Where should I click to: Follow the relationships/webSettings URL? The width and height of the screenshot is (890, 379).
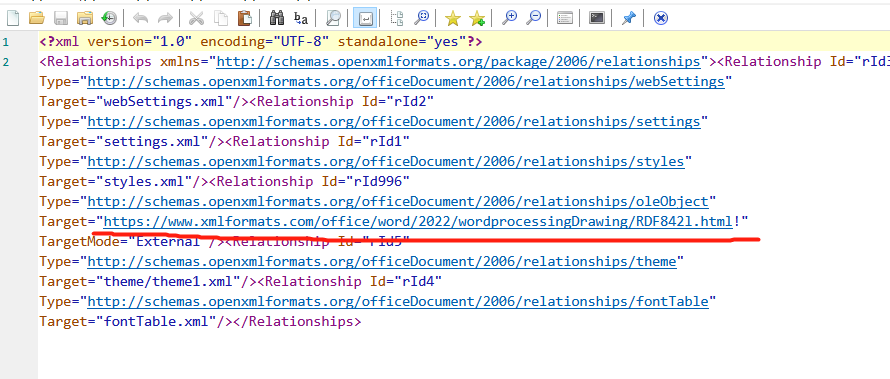pos(406,82)
